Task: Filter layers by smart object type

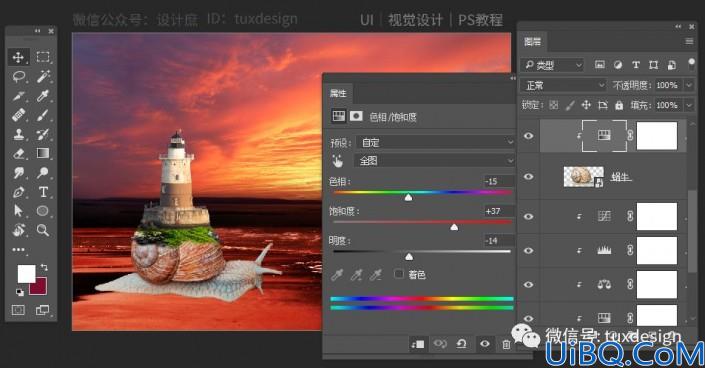Action: click(x=671, y=65)
